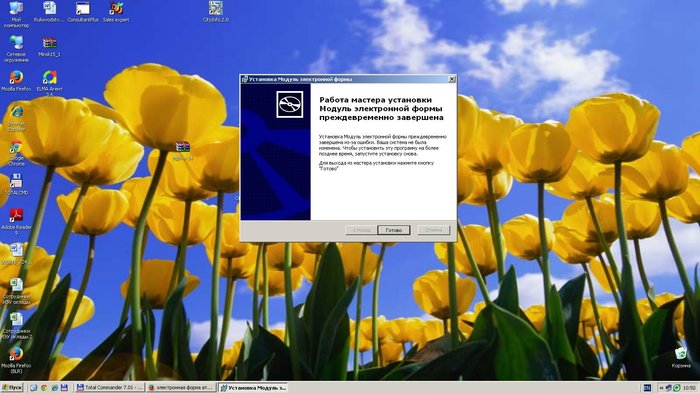
Task: Open Сотрудники ИЭУ склады spreadsheet icon
Action: [x=16, y=291]
